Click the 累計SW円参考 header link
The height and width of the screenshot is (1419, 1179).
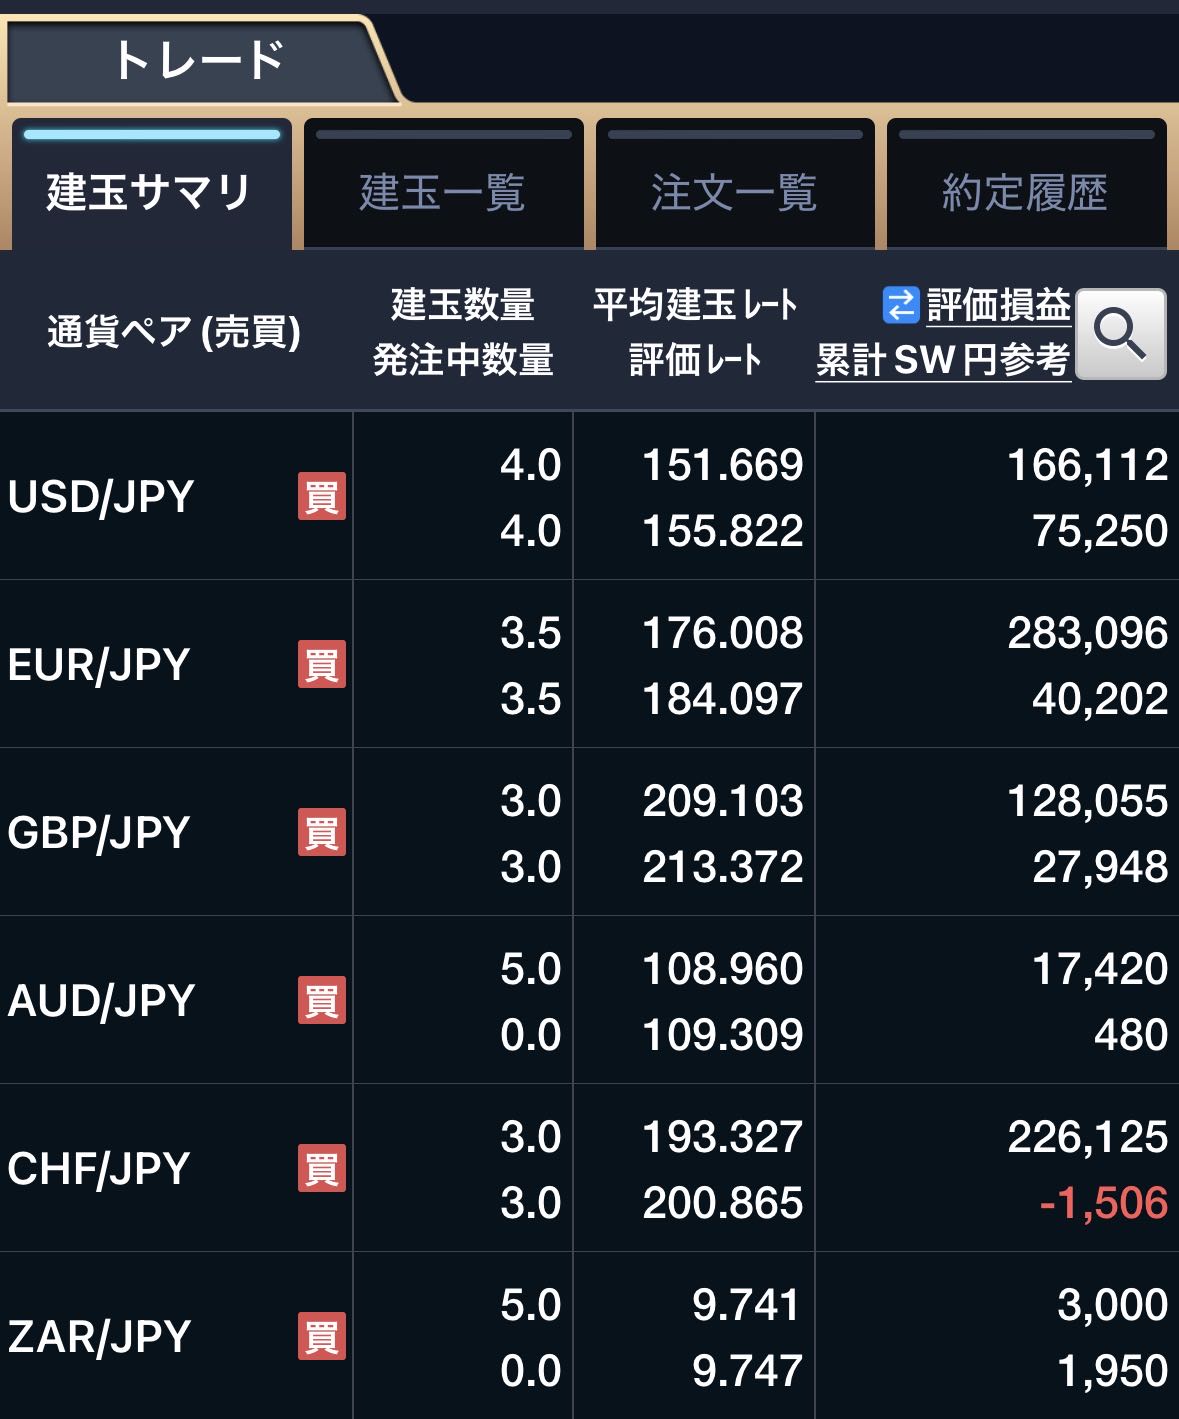click(x=942, y=360)
